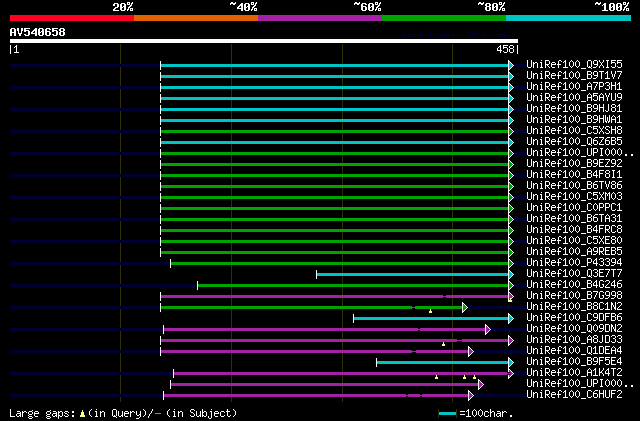Select the UniRef100_A1K4T2 label

[x=574, y=373]
